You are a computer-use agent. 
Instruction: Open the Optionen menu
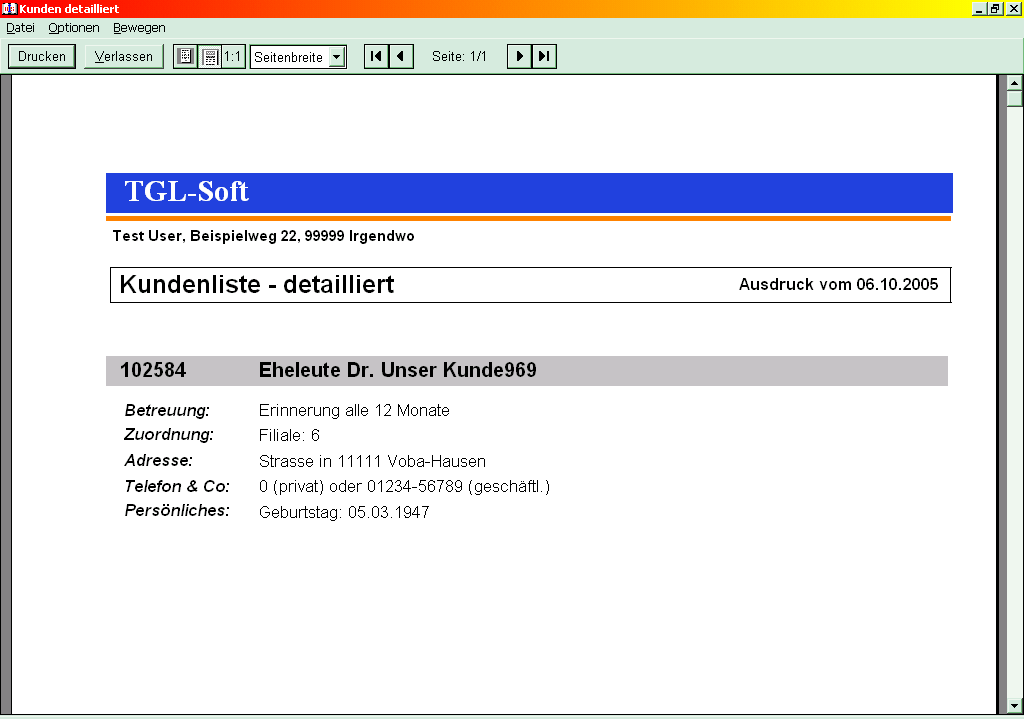coord(74,27)
